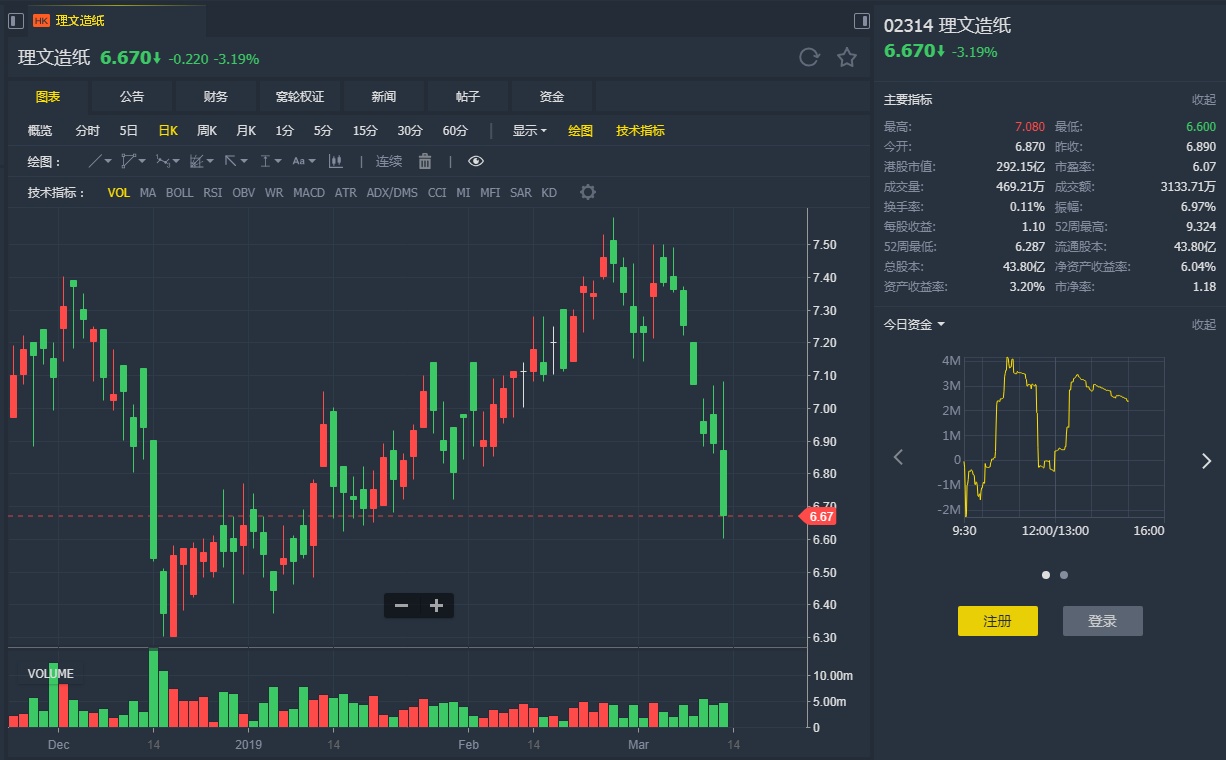Zoom in the chart with the plus button
Screen dimensions: 1226x760
click(x=436, y=605)
